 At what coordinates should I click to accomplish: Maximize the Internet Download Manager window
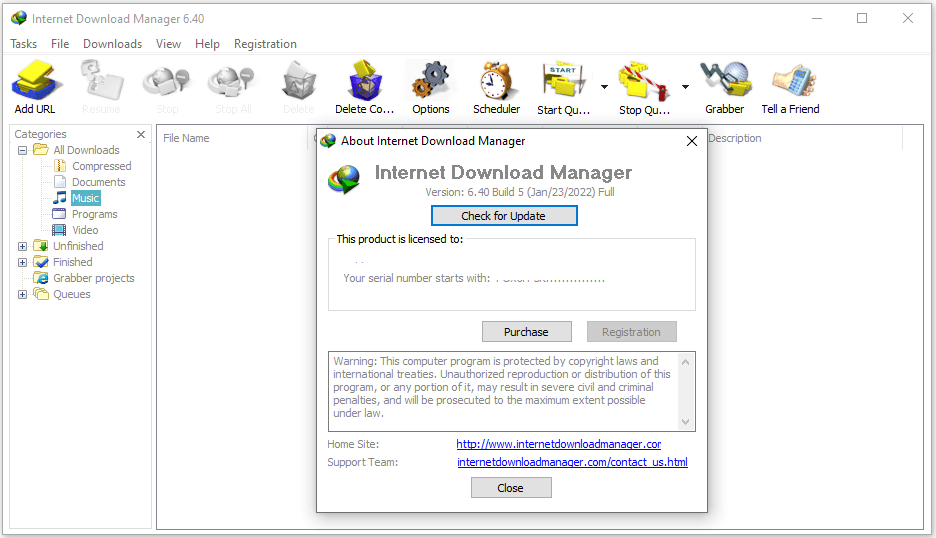coord(862,19)
